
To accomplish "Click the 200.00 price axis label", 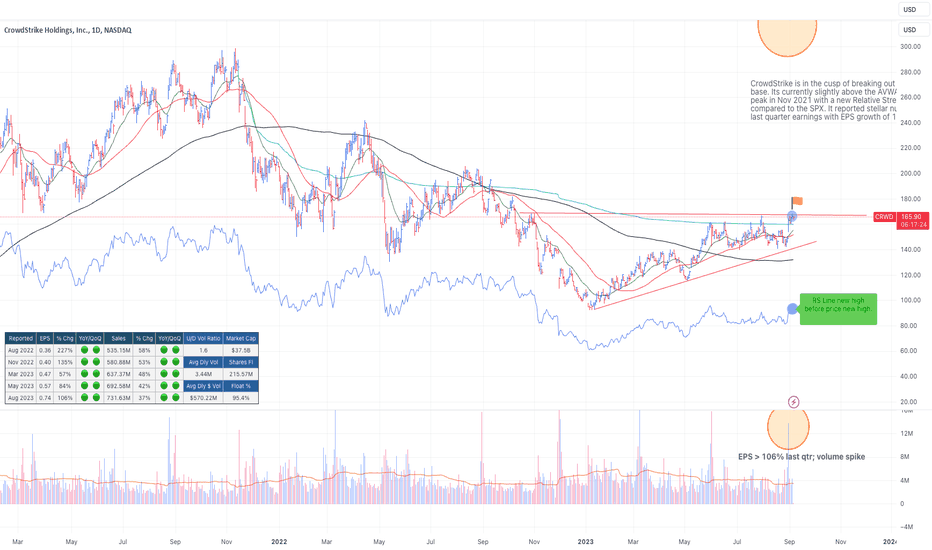I will coord(910,174).
